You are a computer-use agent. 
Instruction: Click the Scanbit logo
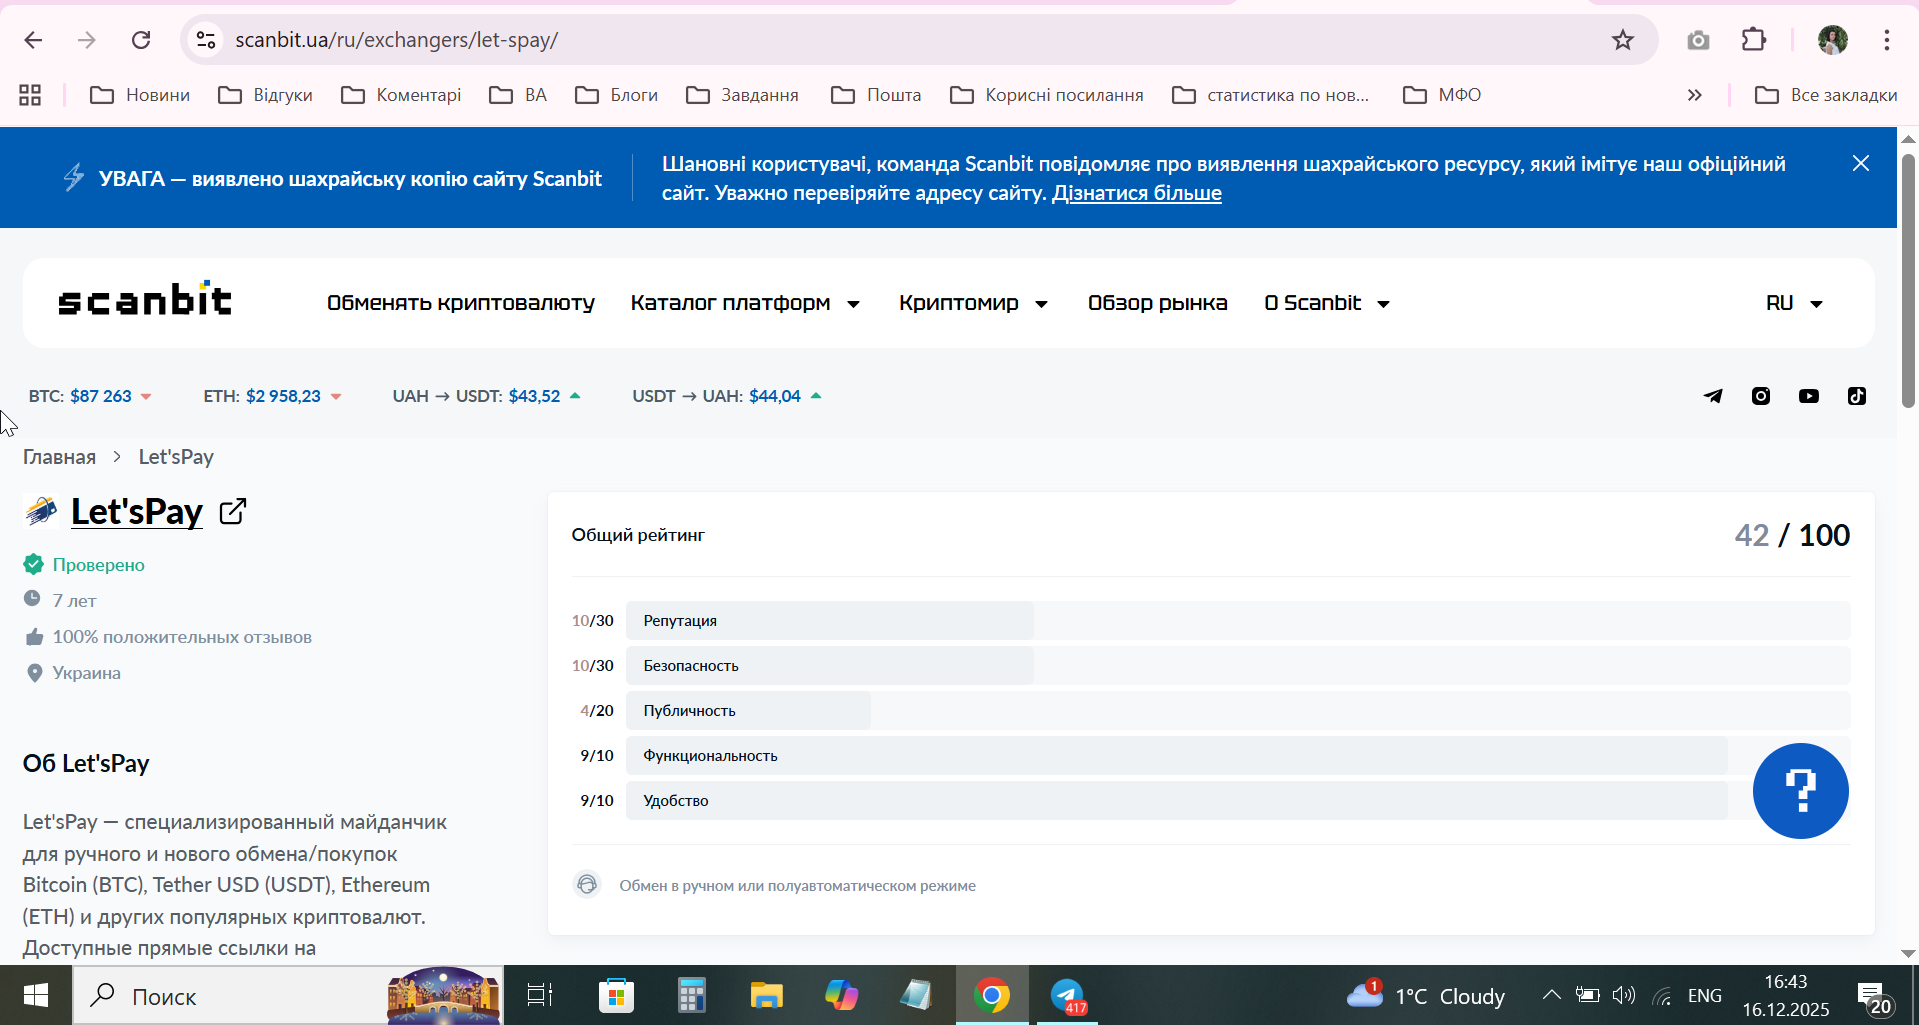[x=145, y=299]
